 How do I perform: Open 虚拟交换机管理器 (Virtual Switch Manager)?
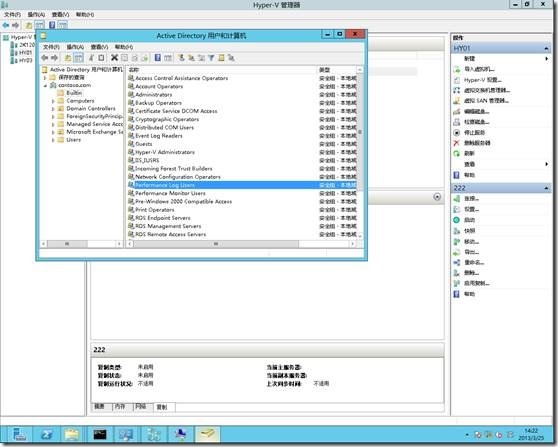point(486,90)
